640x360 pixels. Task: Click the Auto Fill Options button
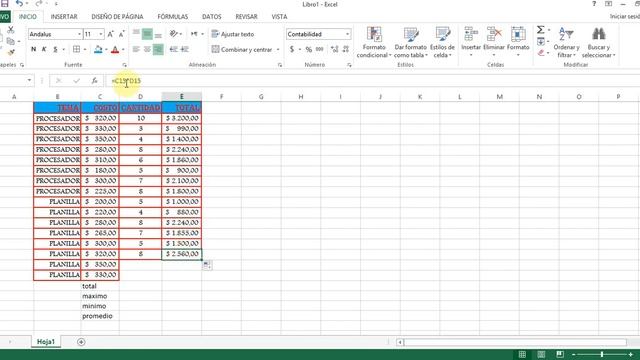(207, 265)
